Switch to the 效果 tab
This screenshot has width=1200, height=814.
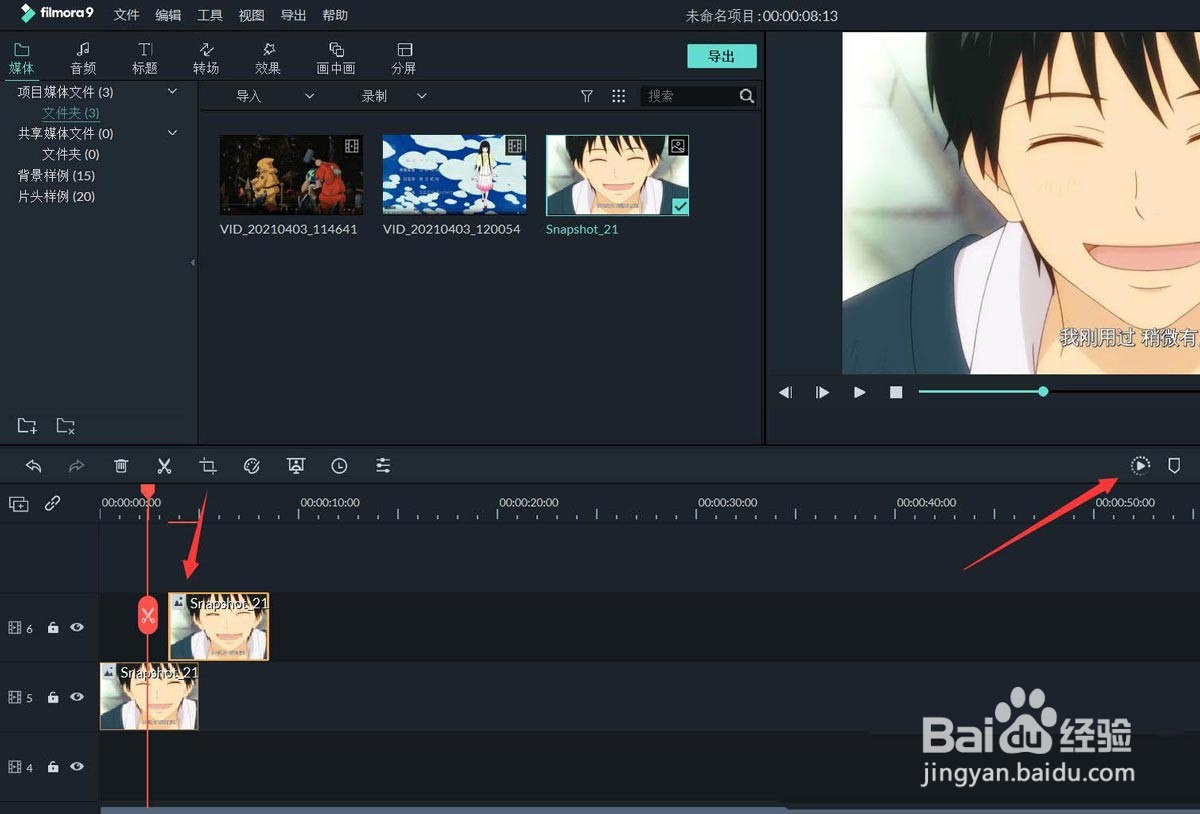[x=267, y=58]
